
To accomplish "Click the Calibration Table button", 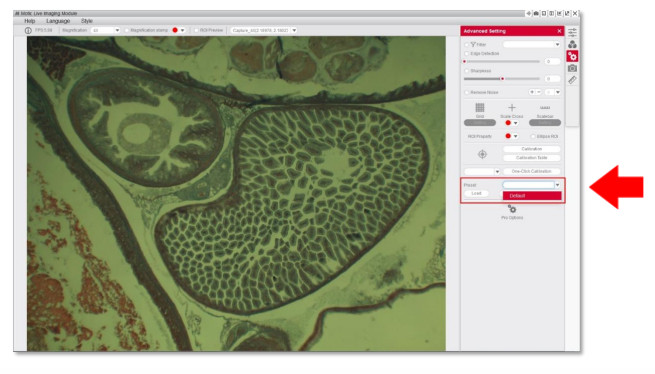I will tap(532, 158).
